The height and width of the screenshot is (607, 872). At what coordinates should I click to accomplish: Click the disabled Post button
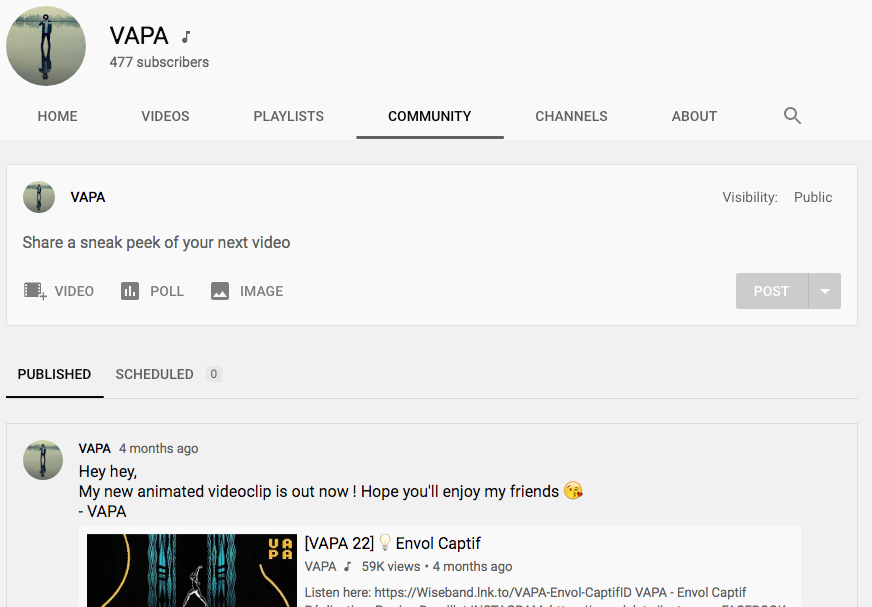click(x=772, y=291)
